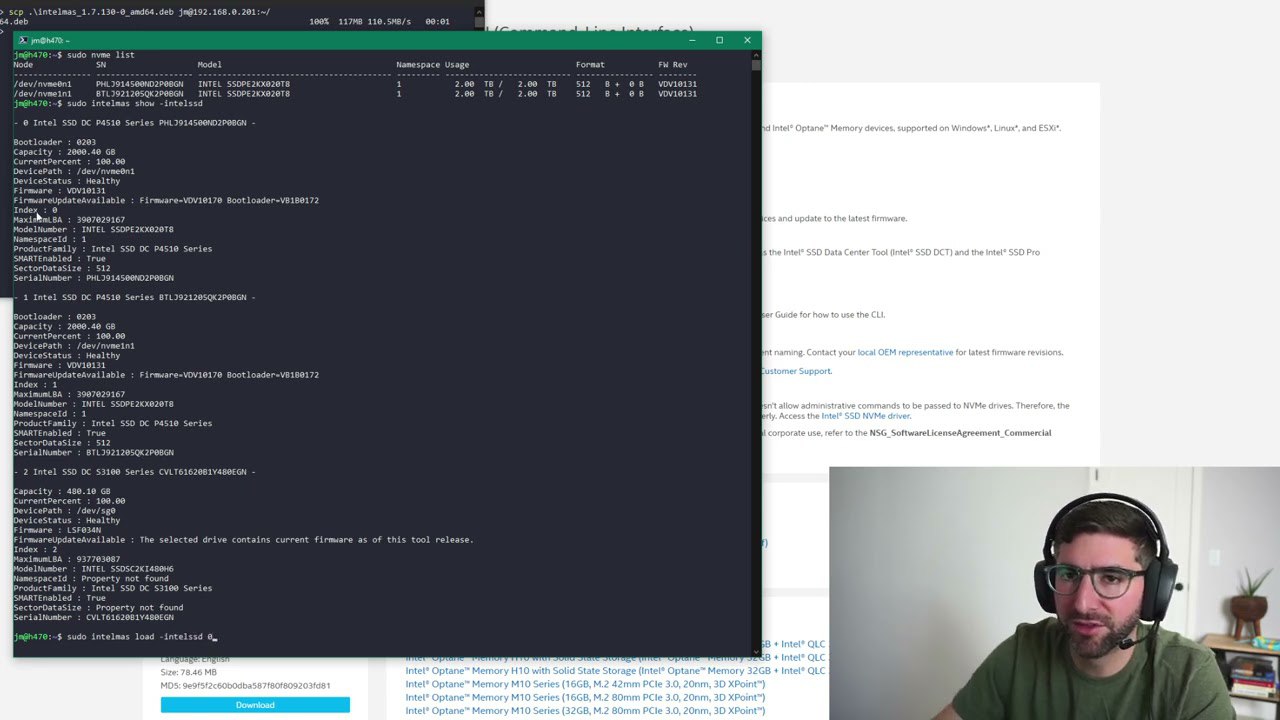1280x720 pixels.
Task: Click NSG_SoftwareLicenseAgreement_Commercial bold text
Action: 960,433
